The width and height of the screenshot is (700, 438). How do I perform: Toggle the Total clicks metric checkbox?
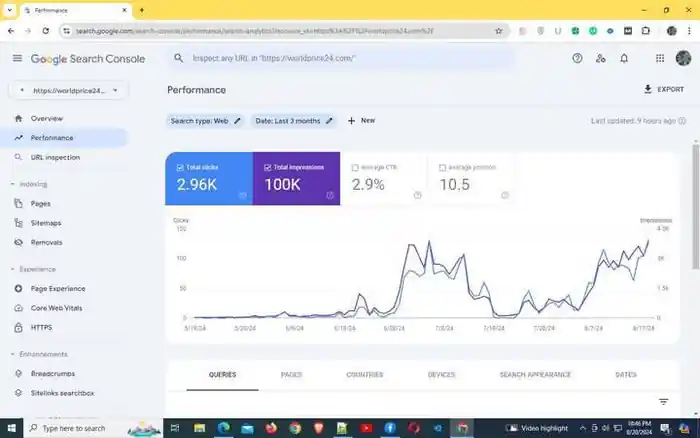(x=180, y=167)
